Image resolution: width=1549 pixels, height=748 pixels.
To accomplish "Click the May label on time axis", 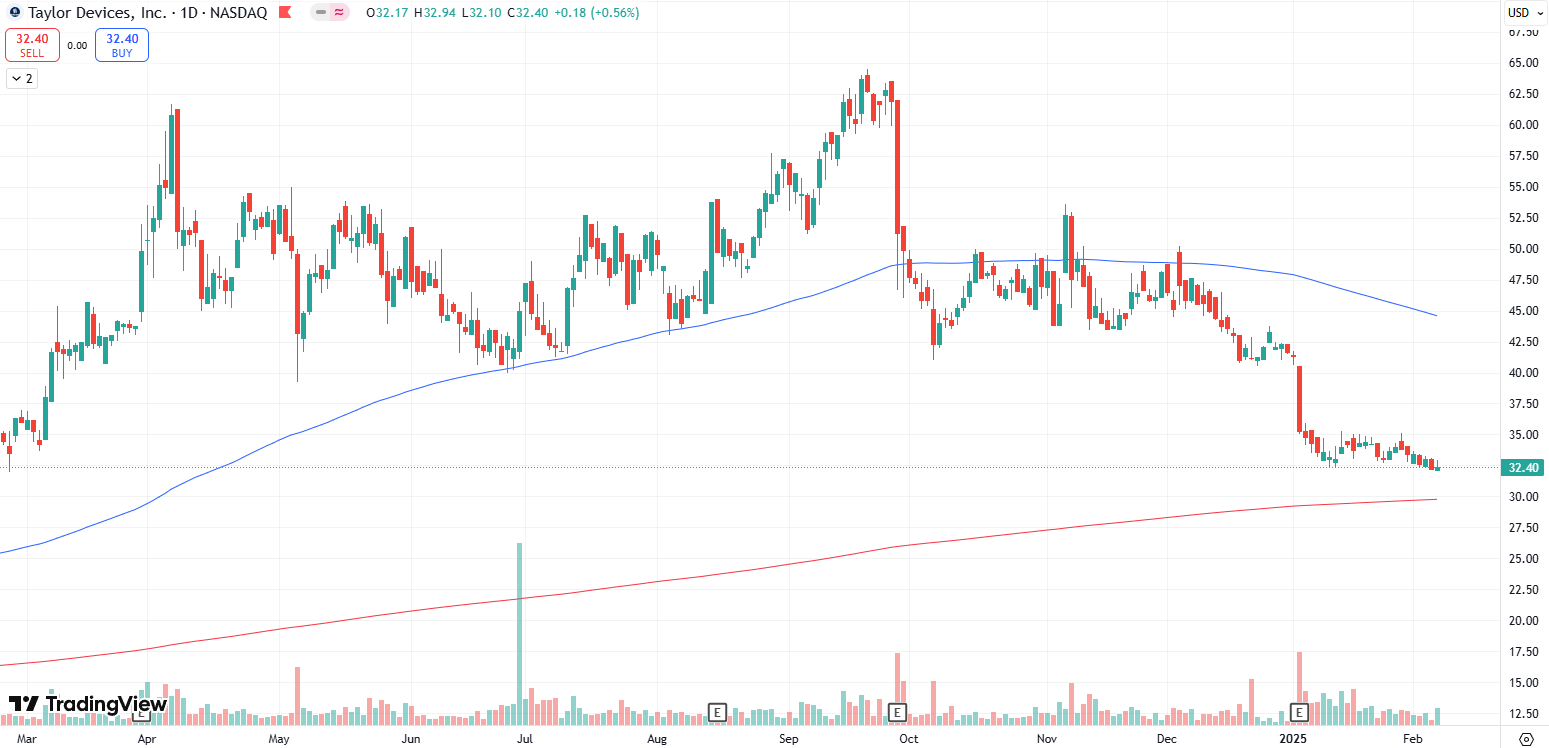I will pos(279,739).
